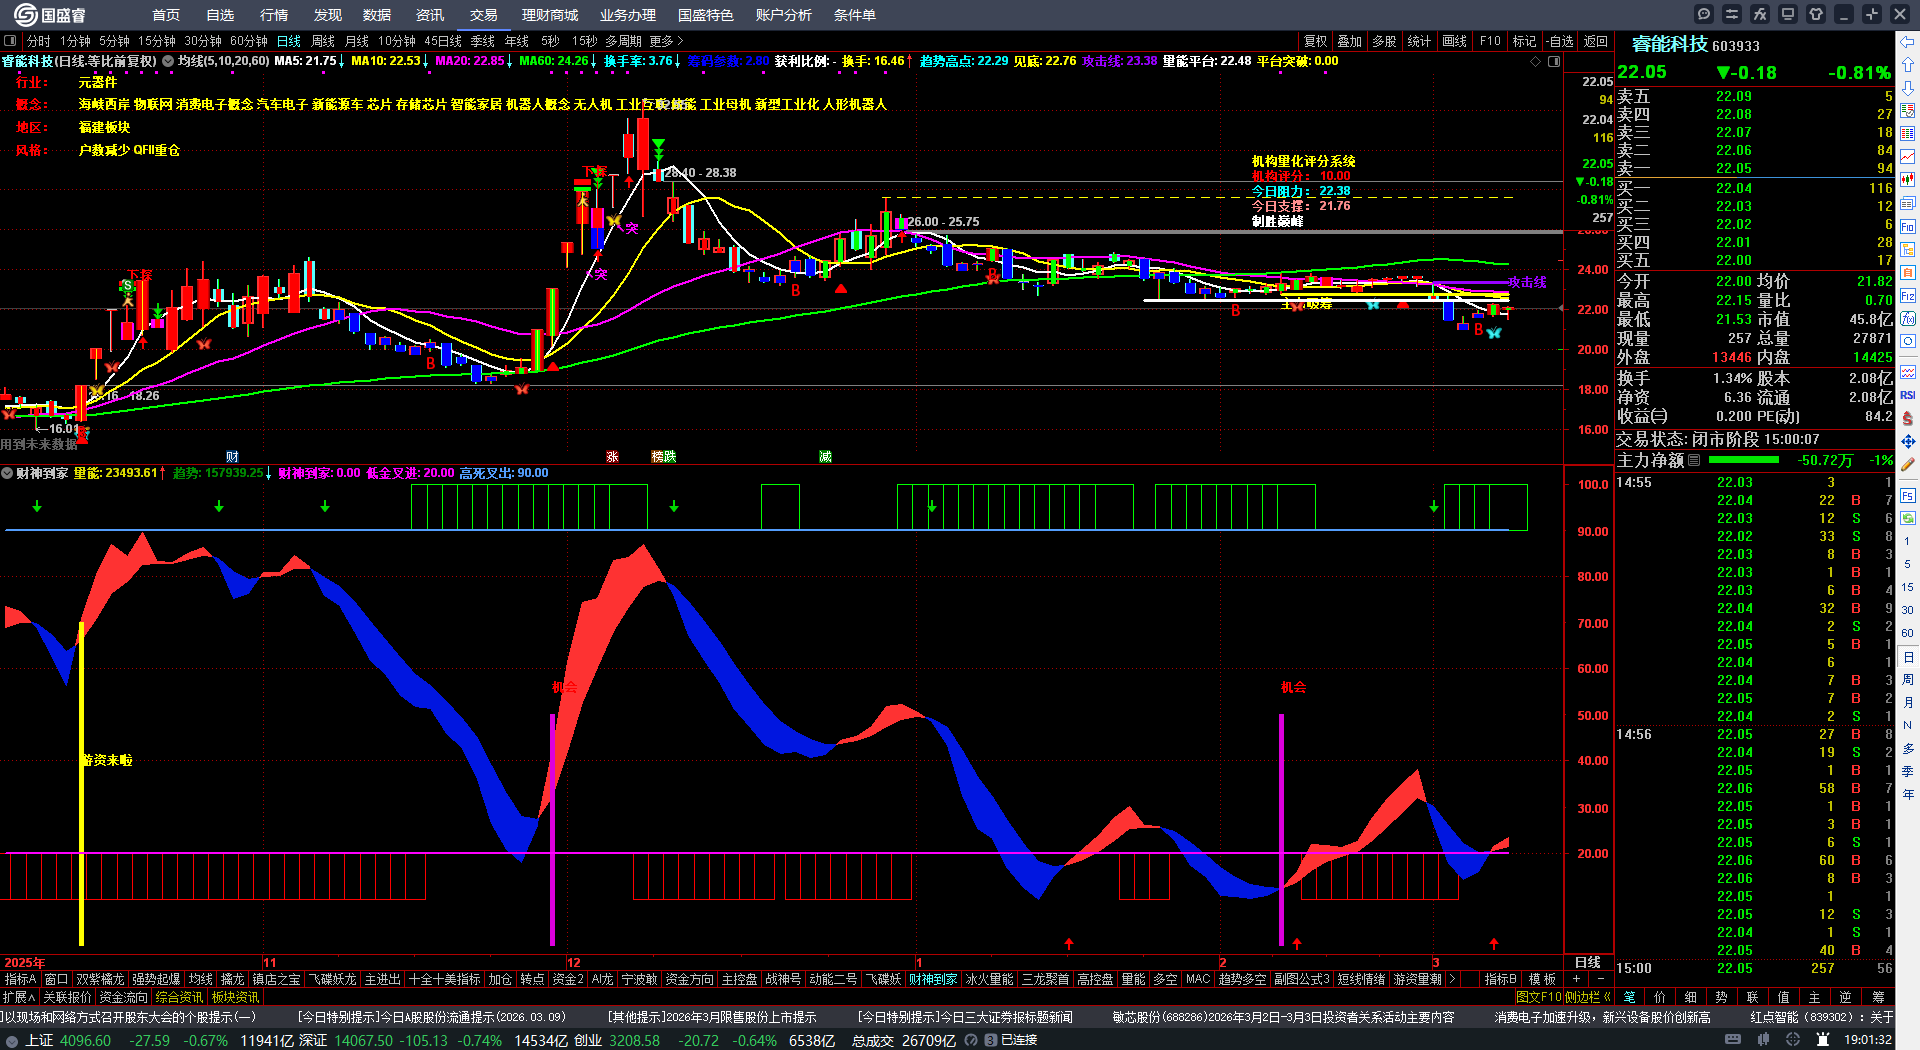Open the 理财商城 menu

[x=550, y=15]
